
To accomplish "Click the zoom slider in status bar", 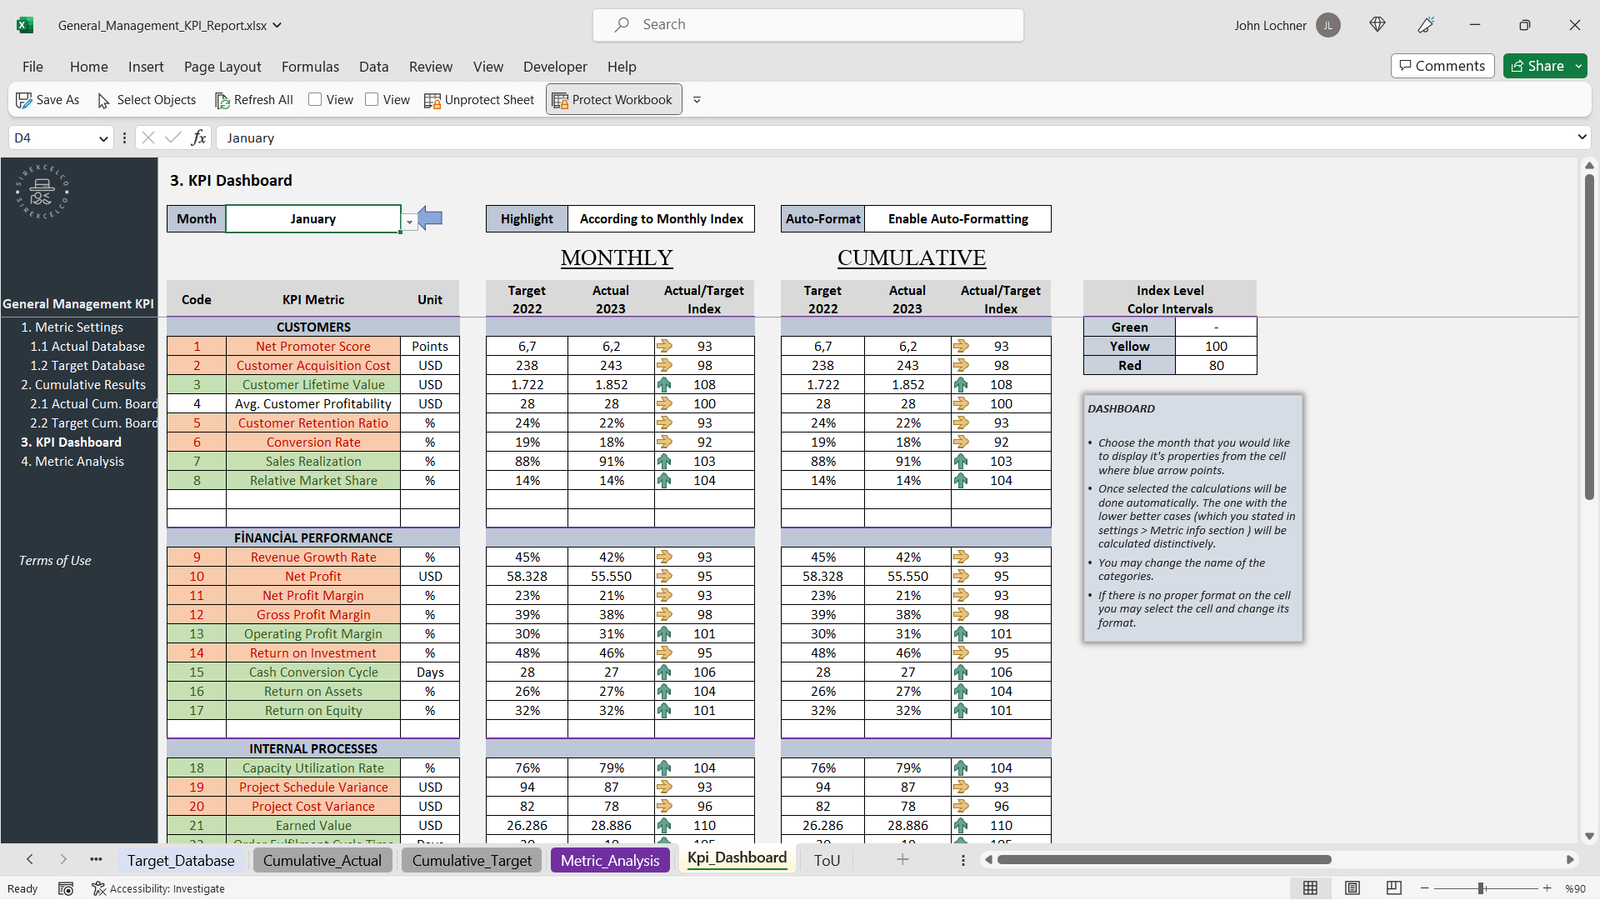I will pyautogui.click(x=1481, y=888).
